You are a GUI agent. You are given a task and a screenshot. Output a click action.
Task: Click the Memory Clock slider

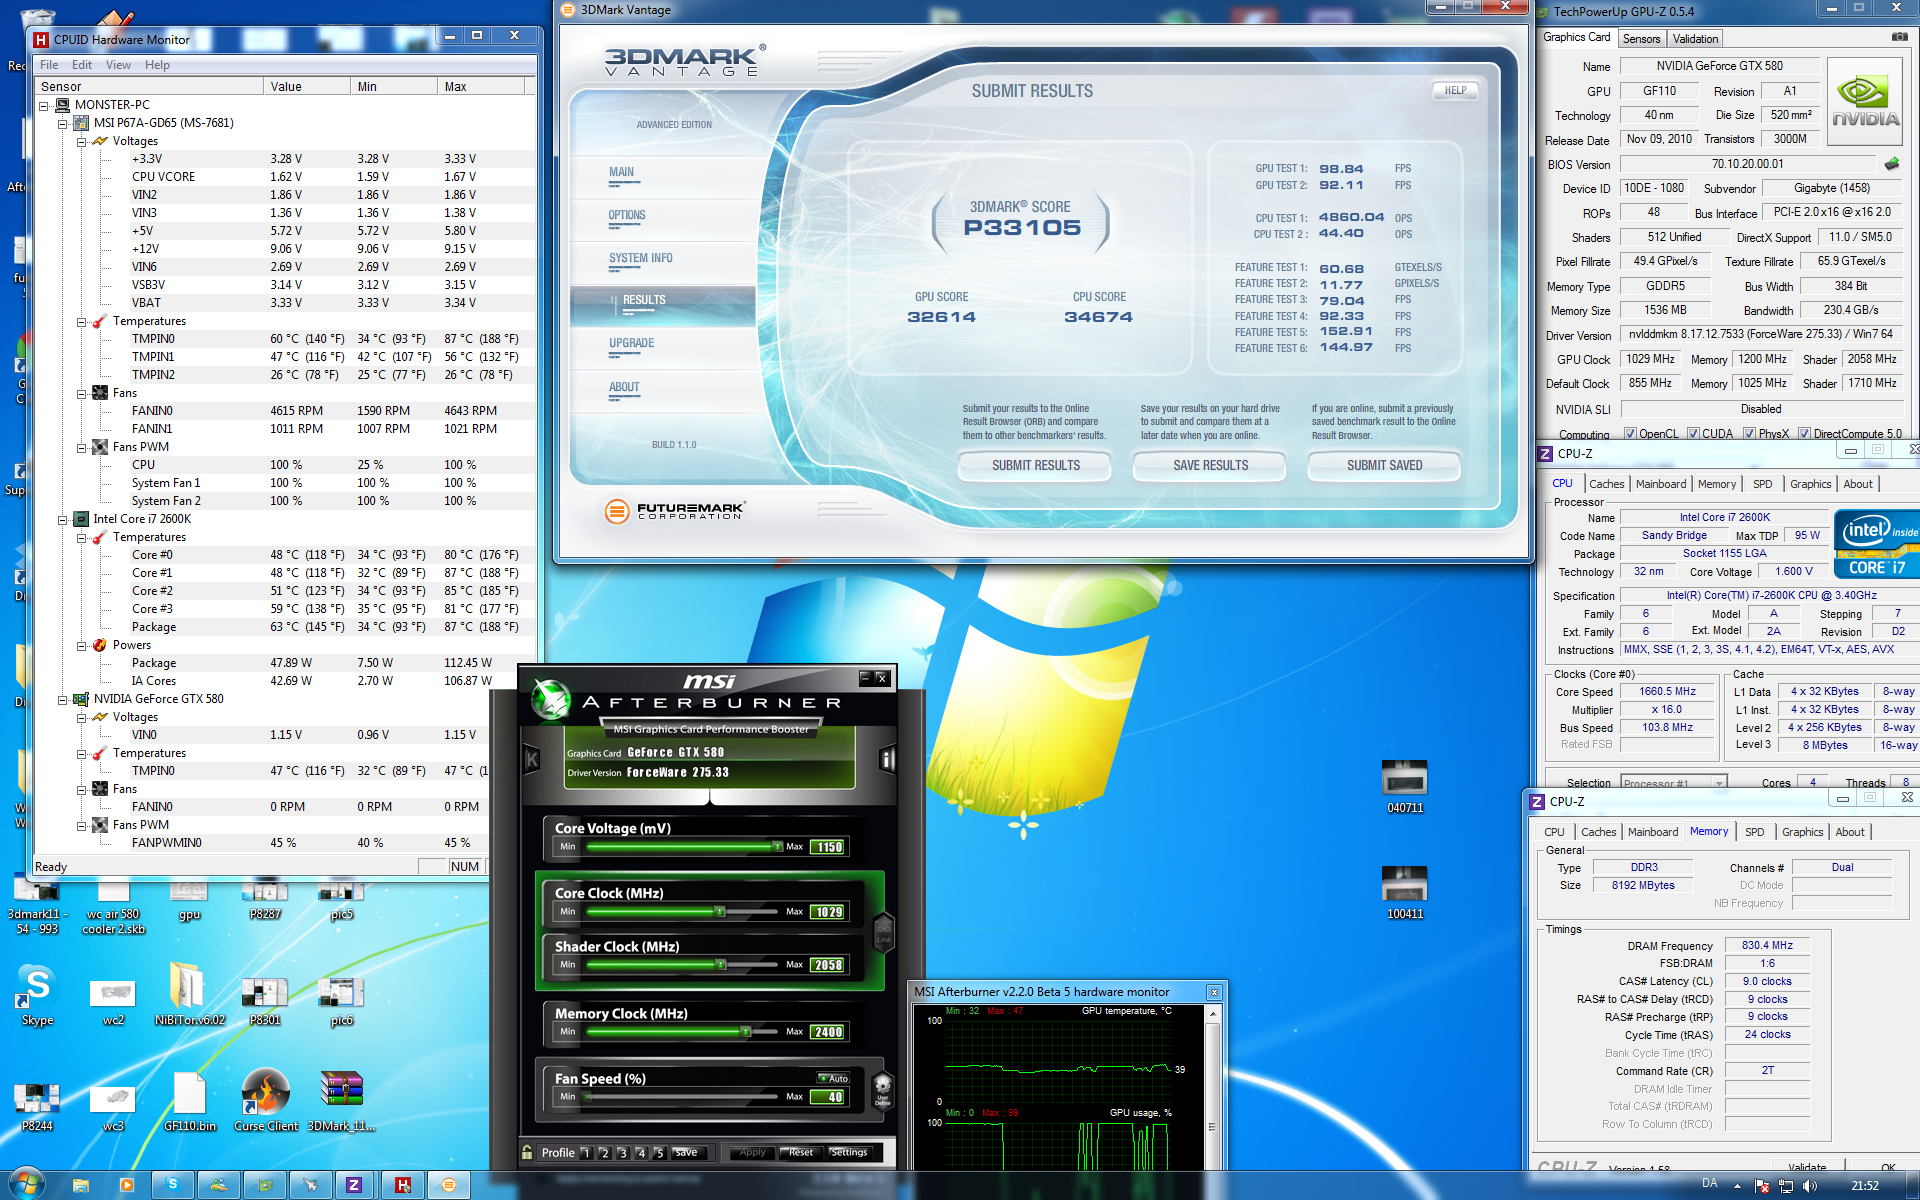pyautogui.click(x=684, y=1031)
